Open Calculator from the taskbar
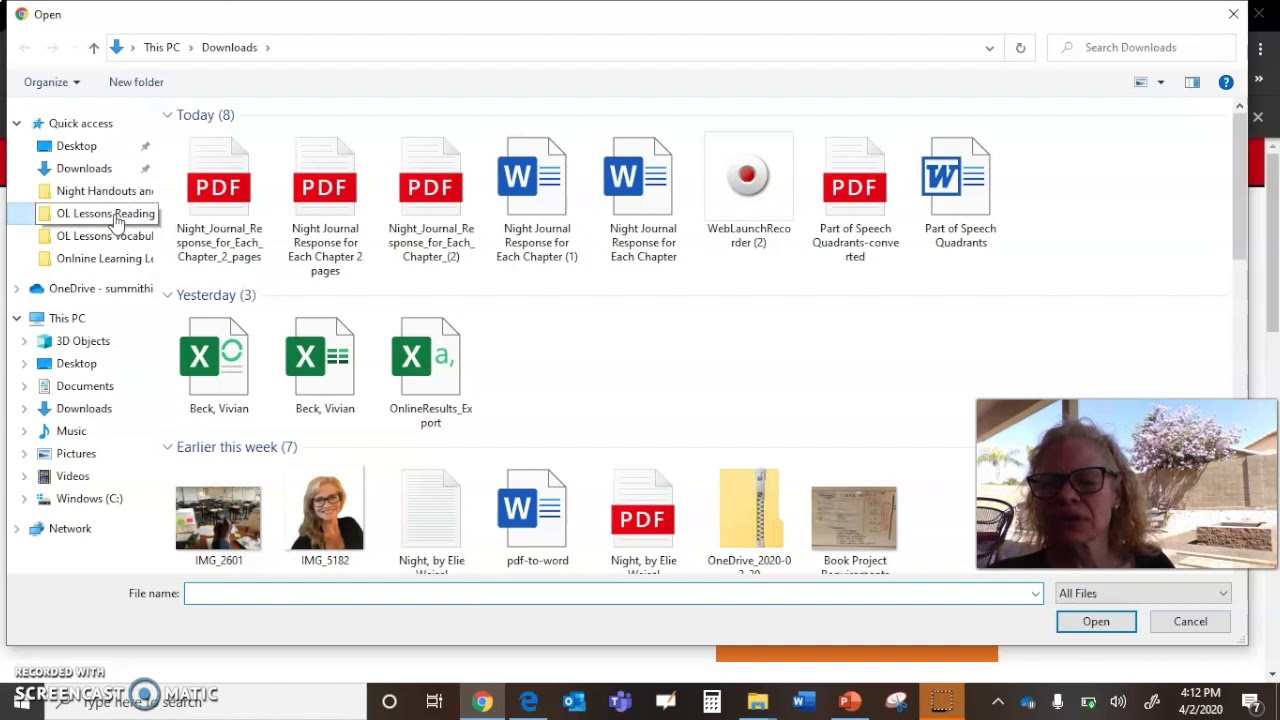The image size is (1280, 720). point(712,702)
